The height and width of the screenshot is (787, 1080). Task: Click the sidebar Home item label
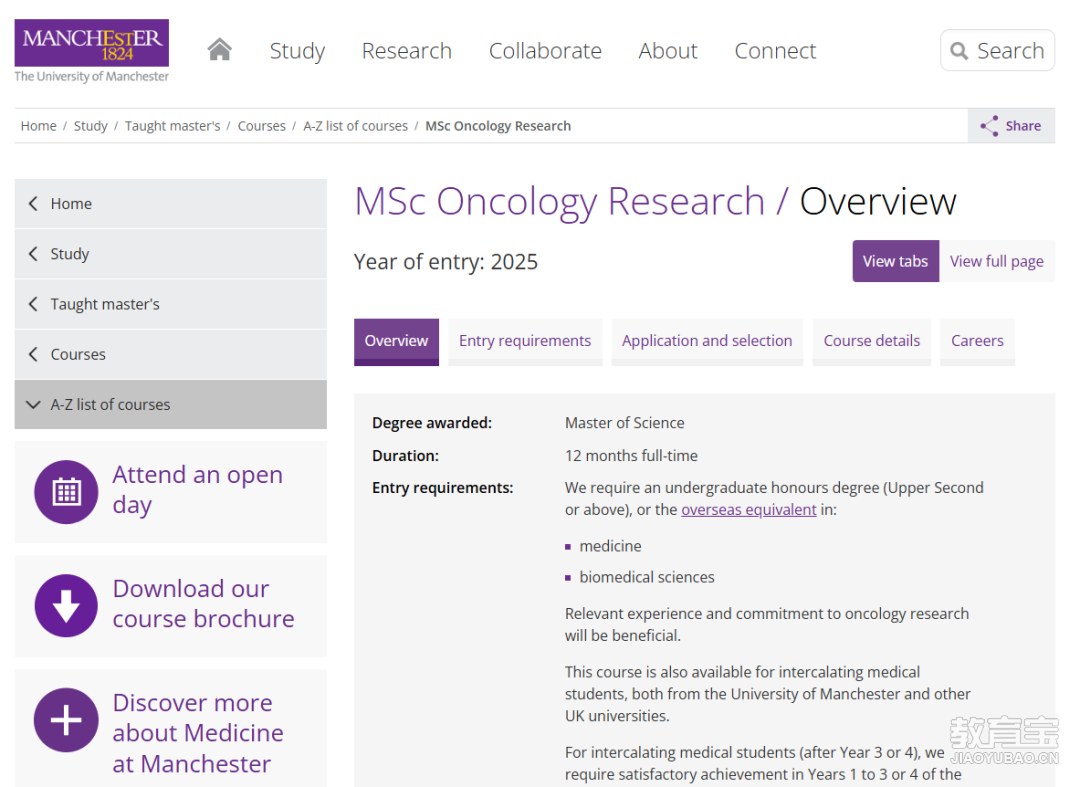(x=71, y=204)
